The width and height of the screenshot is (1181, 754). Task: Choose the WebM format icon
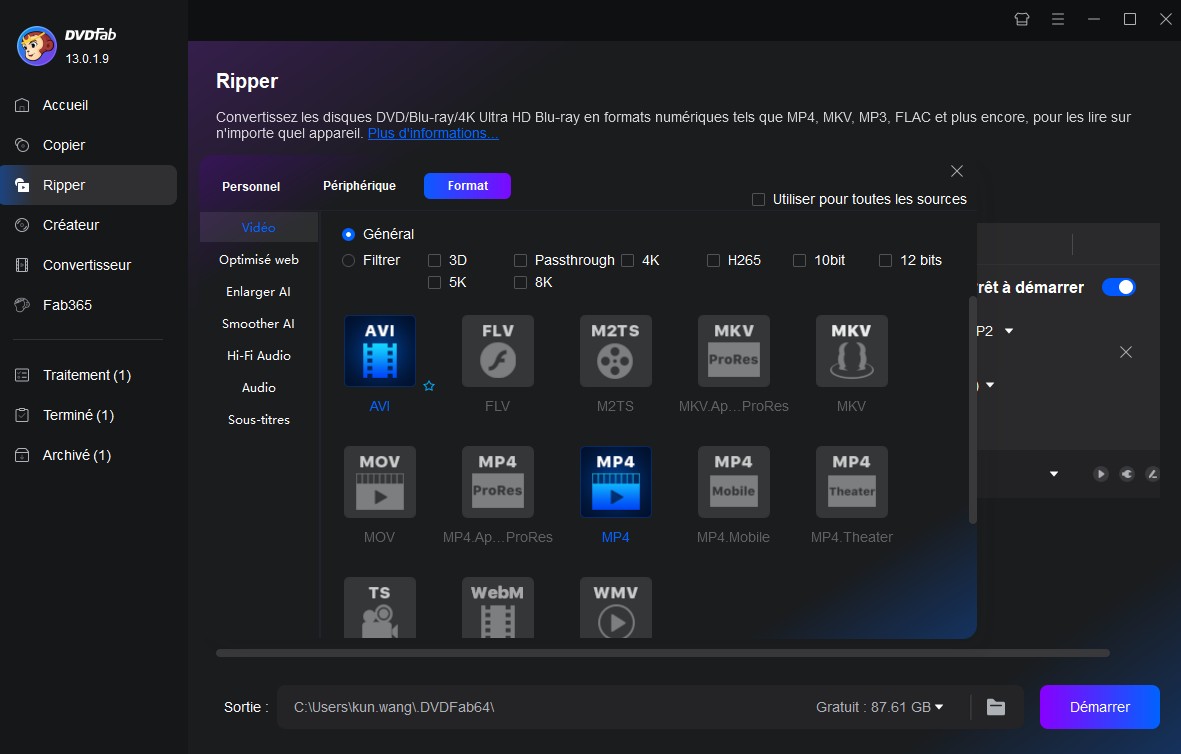pyautogui.click(x=498, y=608)
